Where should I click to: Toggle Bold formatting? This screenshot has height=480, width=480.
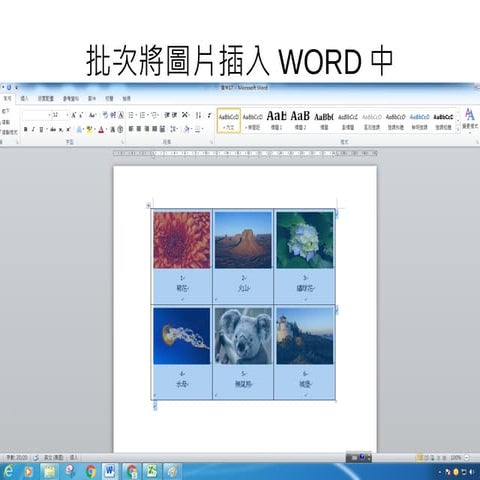(x=26, y=129)
